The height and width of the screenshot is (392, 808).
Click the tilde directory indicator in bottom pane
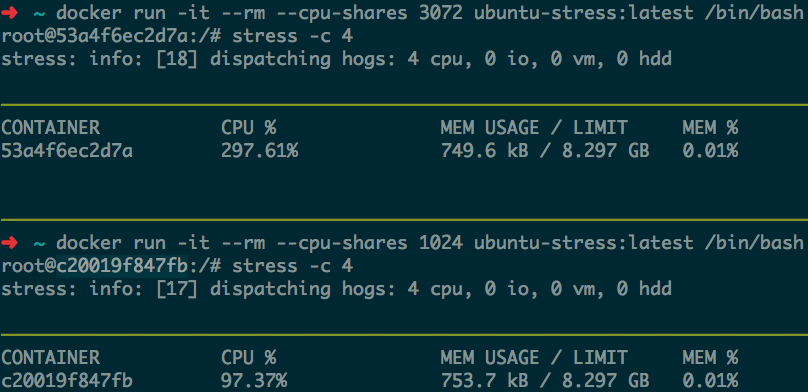pos(39,243)
